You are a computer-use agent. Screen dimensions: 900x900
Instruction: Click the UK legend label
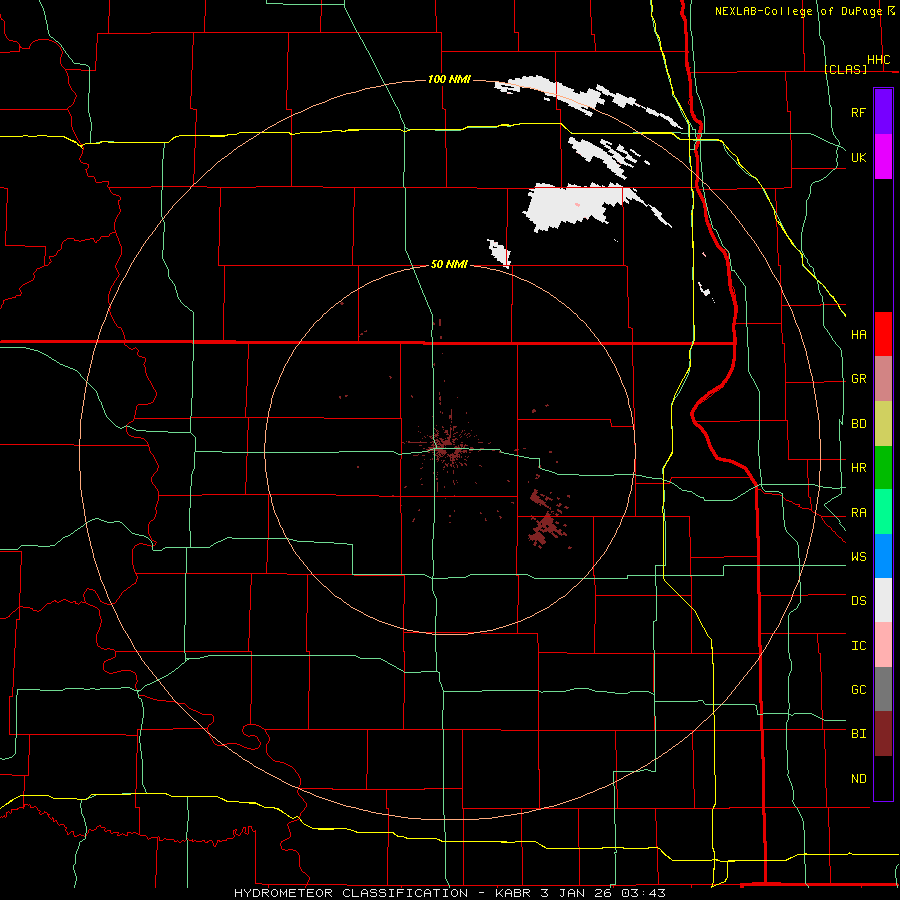[858, 157]
